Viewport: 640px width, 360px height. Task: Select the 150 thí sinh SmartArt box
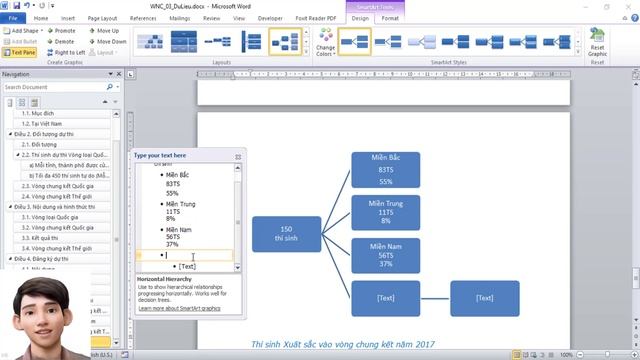(x=287, y=234)
